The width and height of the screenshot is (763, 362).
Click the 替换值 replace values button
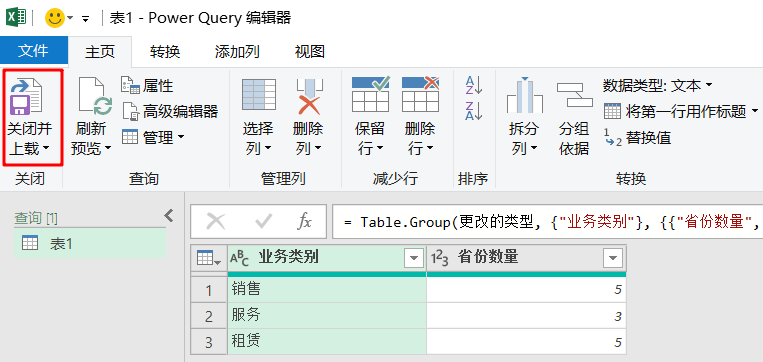pyautogui.click(x=637, y=138)
